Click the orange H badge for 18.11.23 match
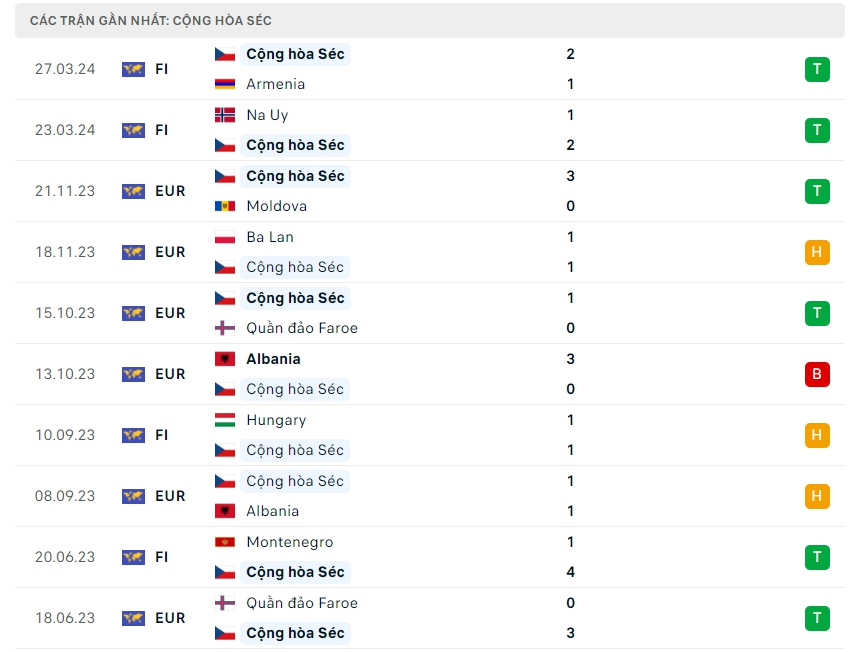The width and height of the screenshot is (859, 652). [816, 252]
